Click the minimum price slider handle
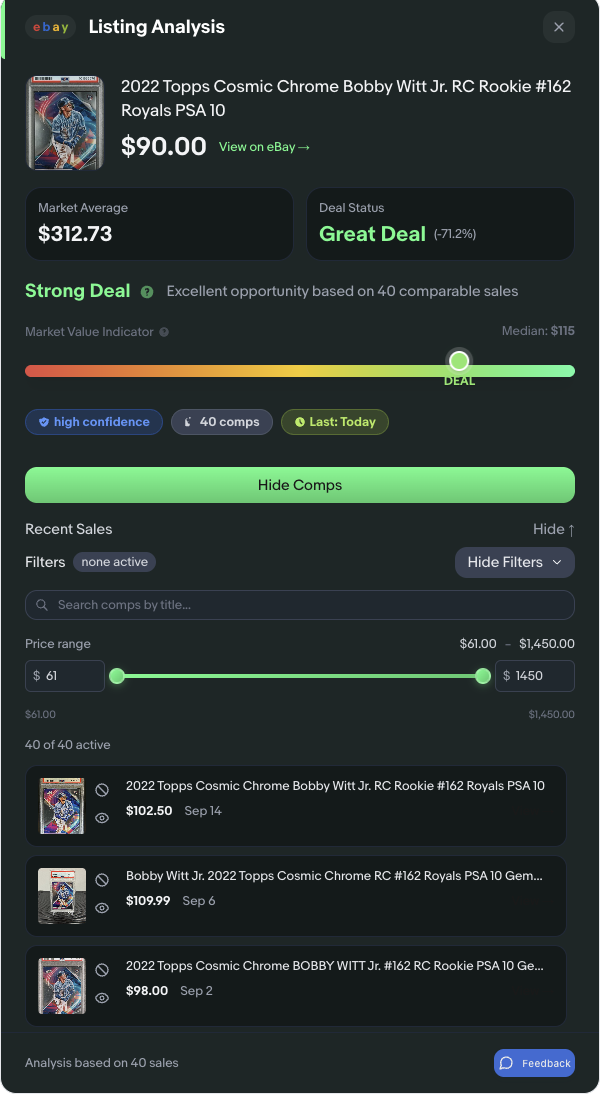Viewport: 600px width, 1099px height. coord(117,676)
